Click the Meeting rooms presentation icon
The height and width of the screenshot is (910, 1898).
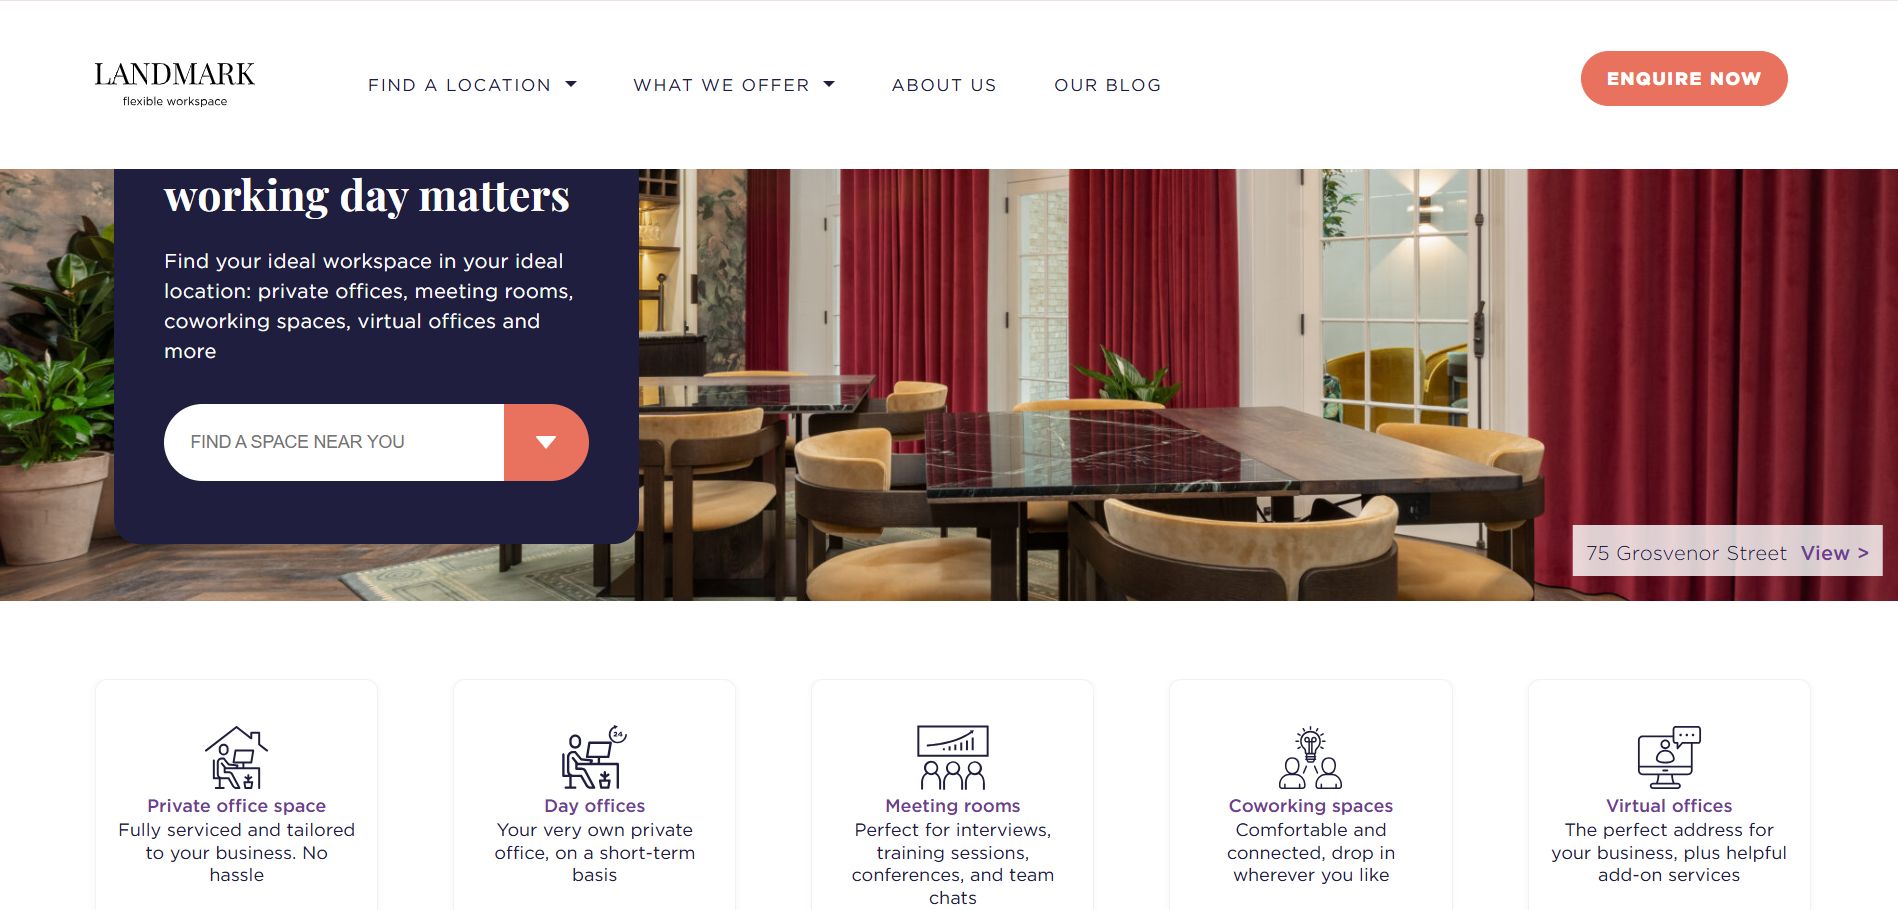click(x=953, y=757)
